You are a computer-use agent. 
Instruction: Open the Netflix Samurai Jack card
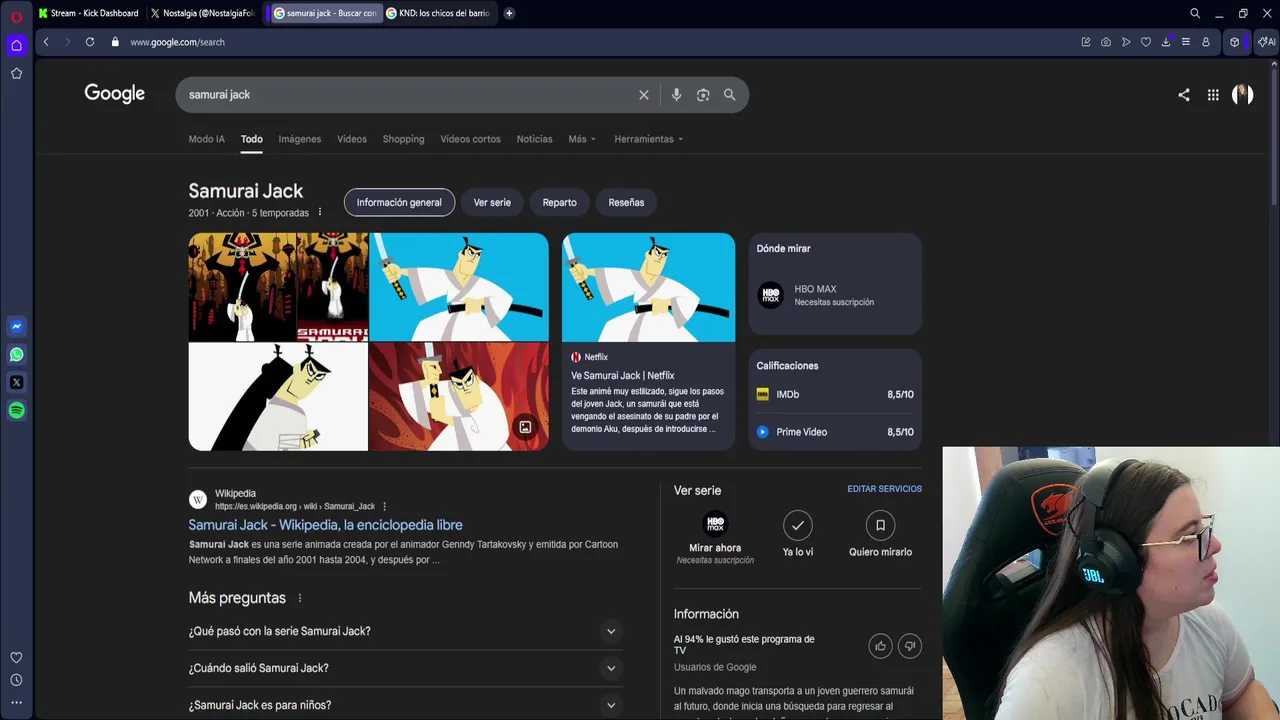click(648, 341)
